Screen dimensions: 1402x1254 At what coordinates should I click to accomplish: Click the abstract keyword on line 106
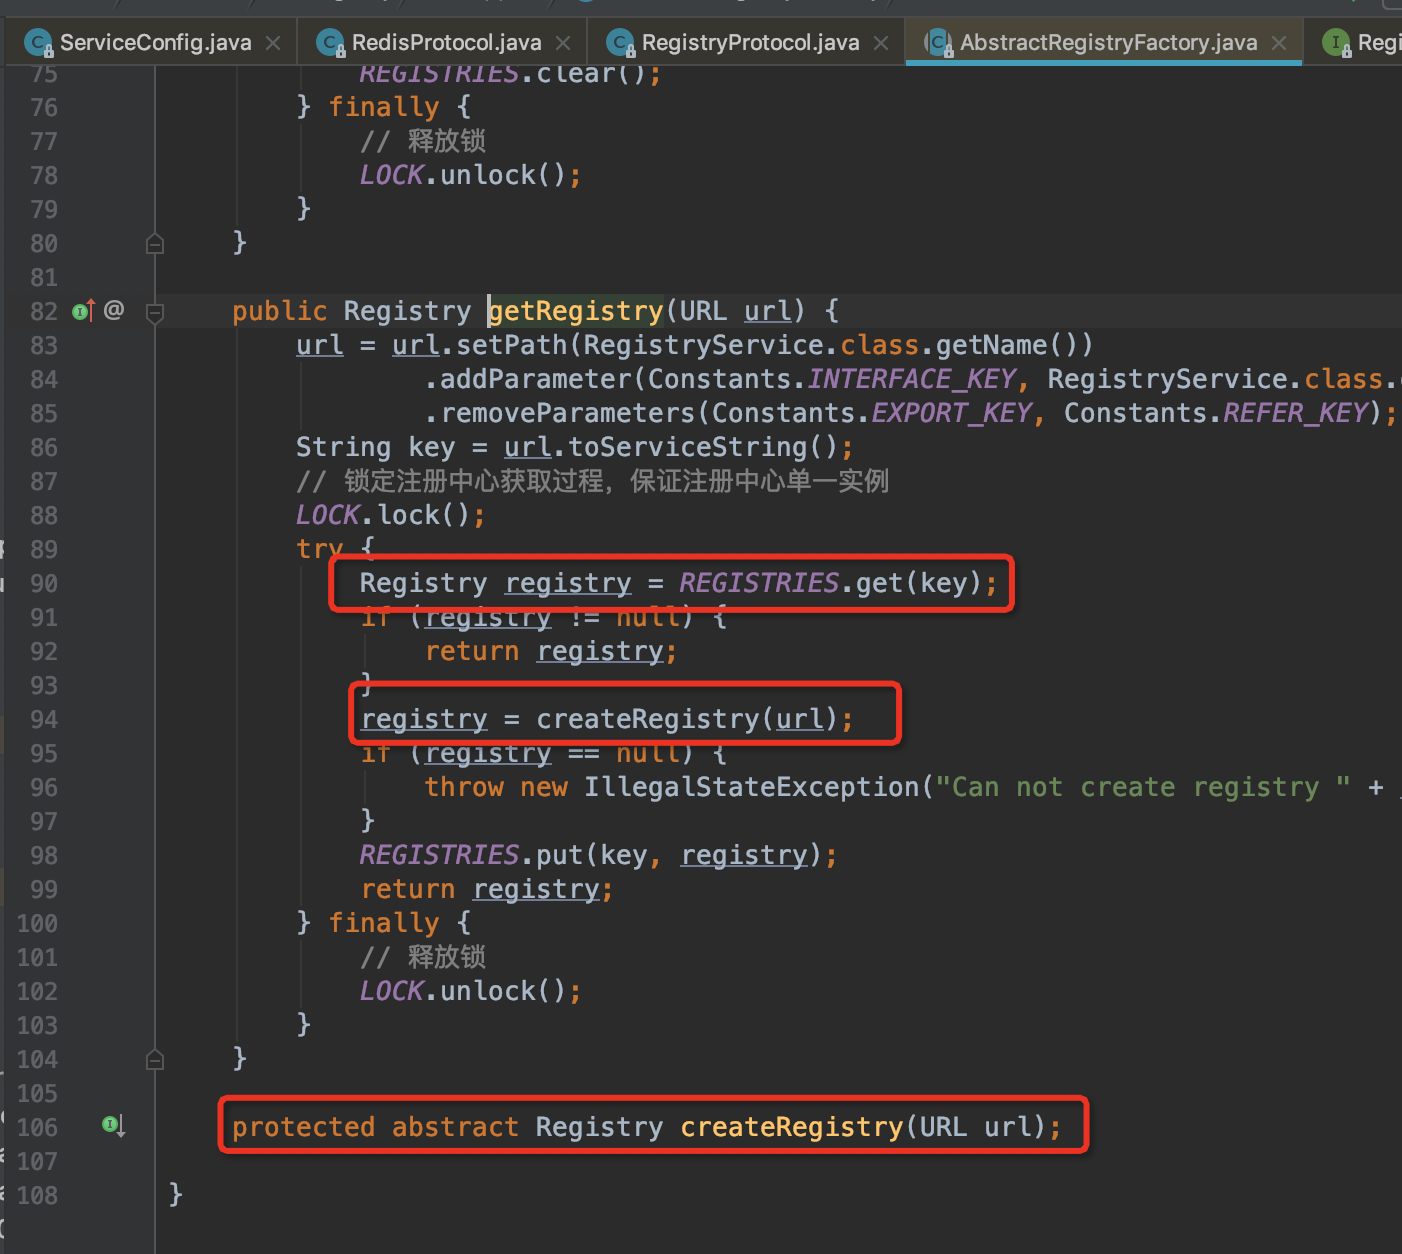(456, 1127)
